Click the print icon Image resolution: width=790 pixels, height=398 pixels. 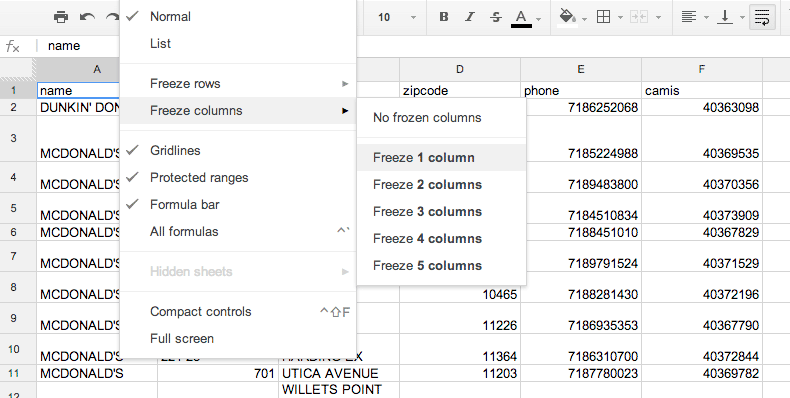click(61, 17)
